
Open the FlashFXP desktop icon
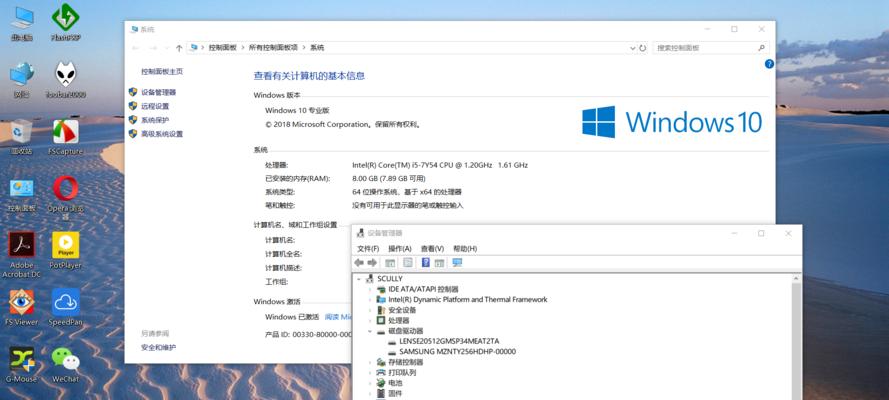65,23
